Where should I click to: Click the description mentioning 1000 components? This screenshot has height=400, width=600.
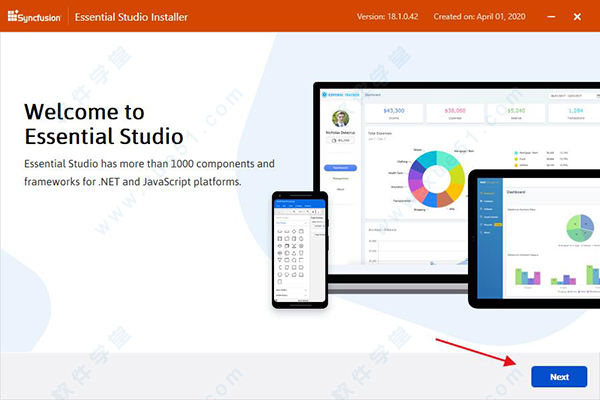coord(149,173)
